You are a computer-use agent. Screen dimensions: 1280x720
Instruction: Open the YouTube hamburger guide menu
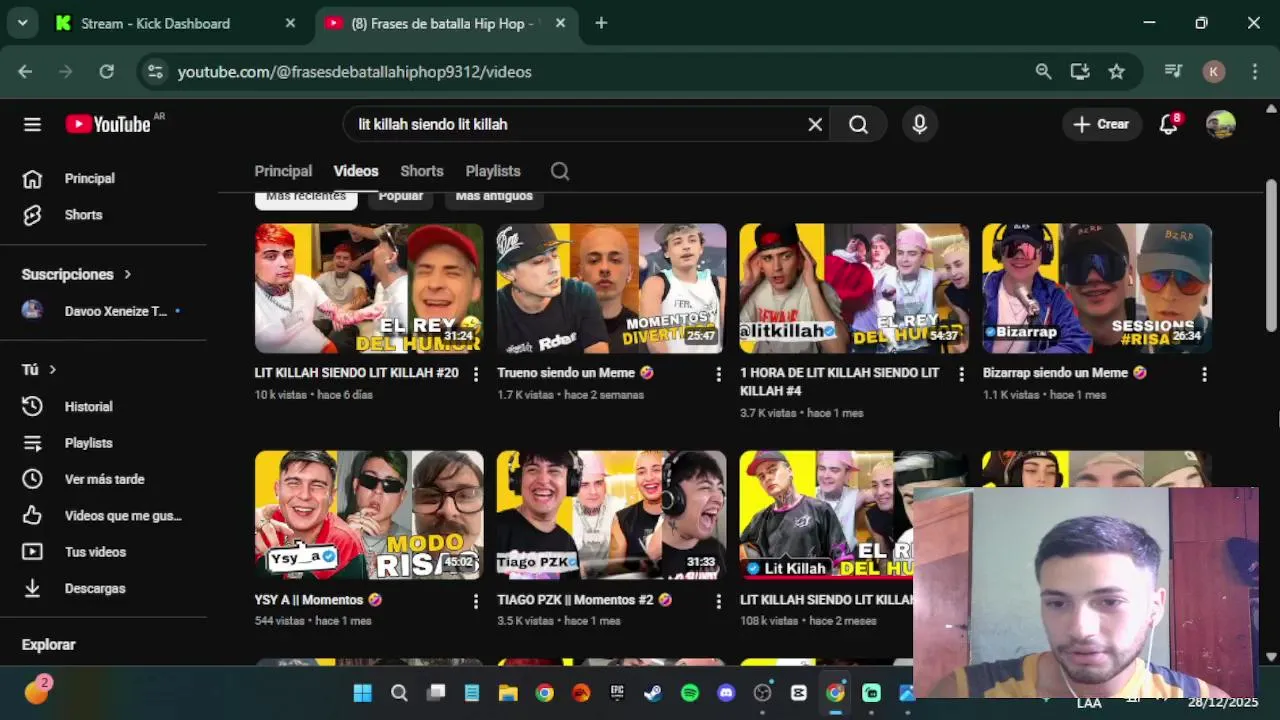click(32, 124)
